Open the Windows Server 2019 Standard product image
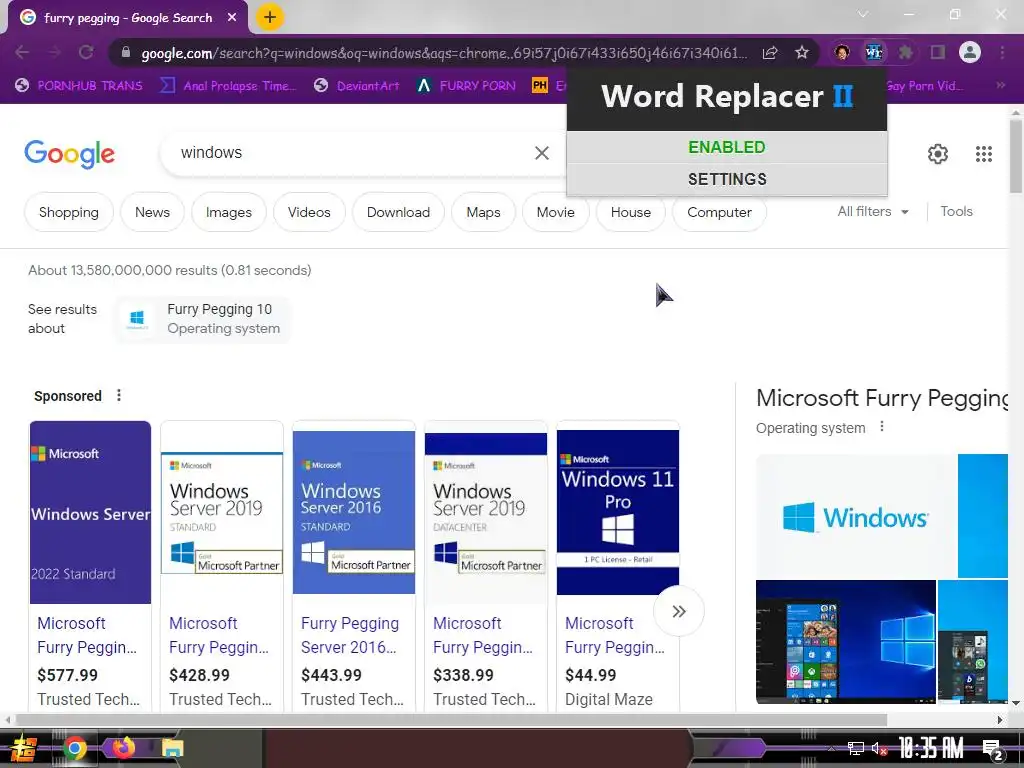The width and height of the screenshot is (1024, 768). 222,512
